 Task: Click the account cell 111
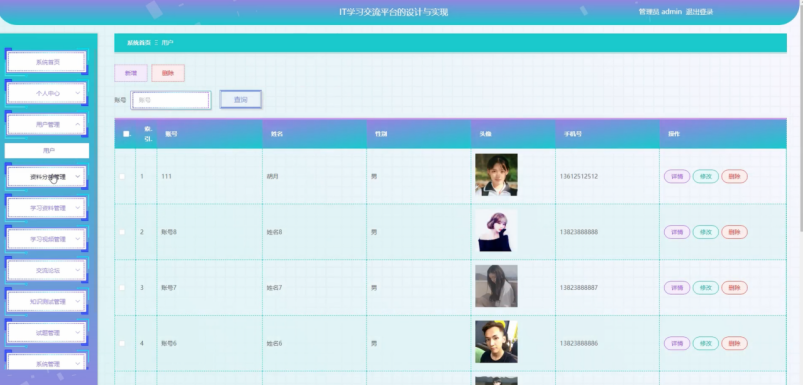click(x=166, y=176)
